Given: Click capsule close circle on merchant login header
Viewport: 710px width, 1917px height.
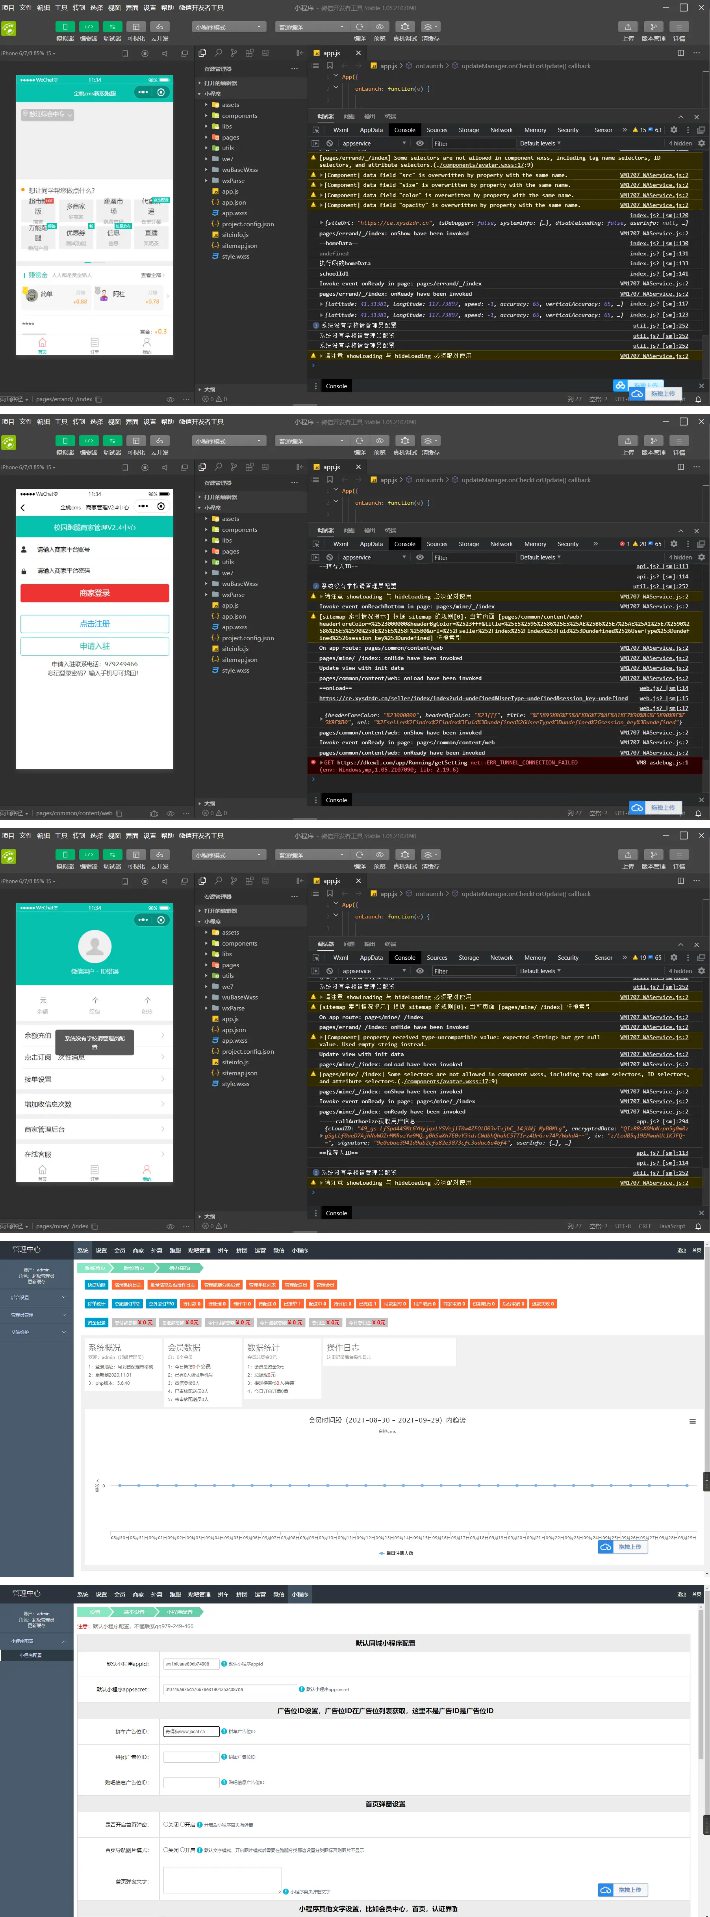Looking at the screenshot, I should click(x=161, y=507).
